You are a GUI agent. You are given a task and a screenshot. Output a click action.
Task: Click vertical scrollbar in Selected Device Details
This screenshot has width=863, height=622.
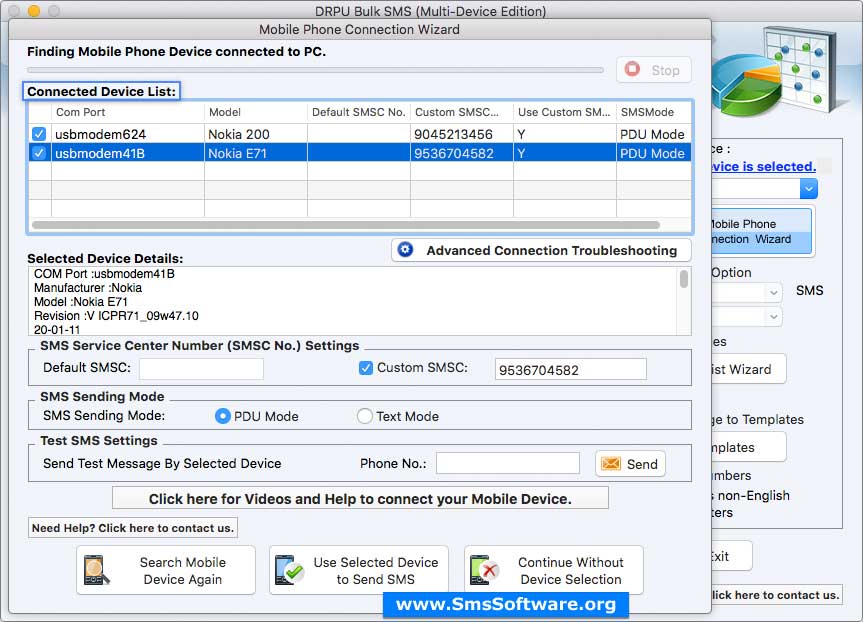pos(684,279)
